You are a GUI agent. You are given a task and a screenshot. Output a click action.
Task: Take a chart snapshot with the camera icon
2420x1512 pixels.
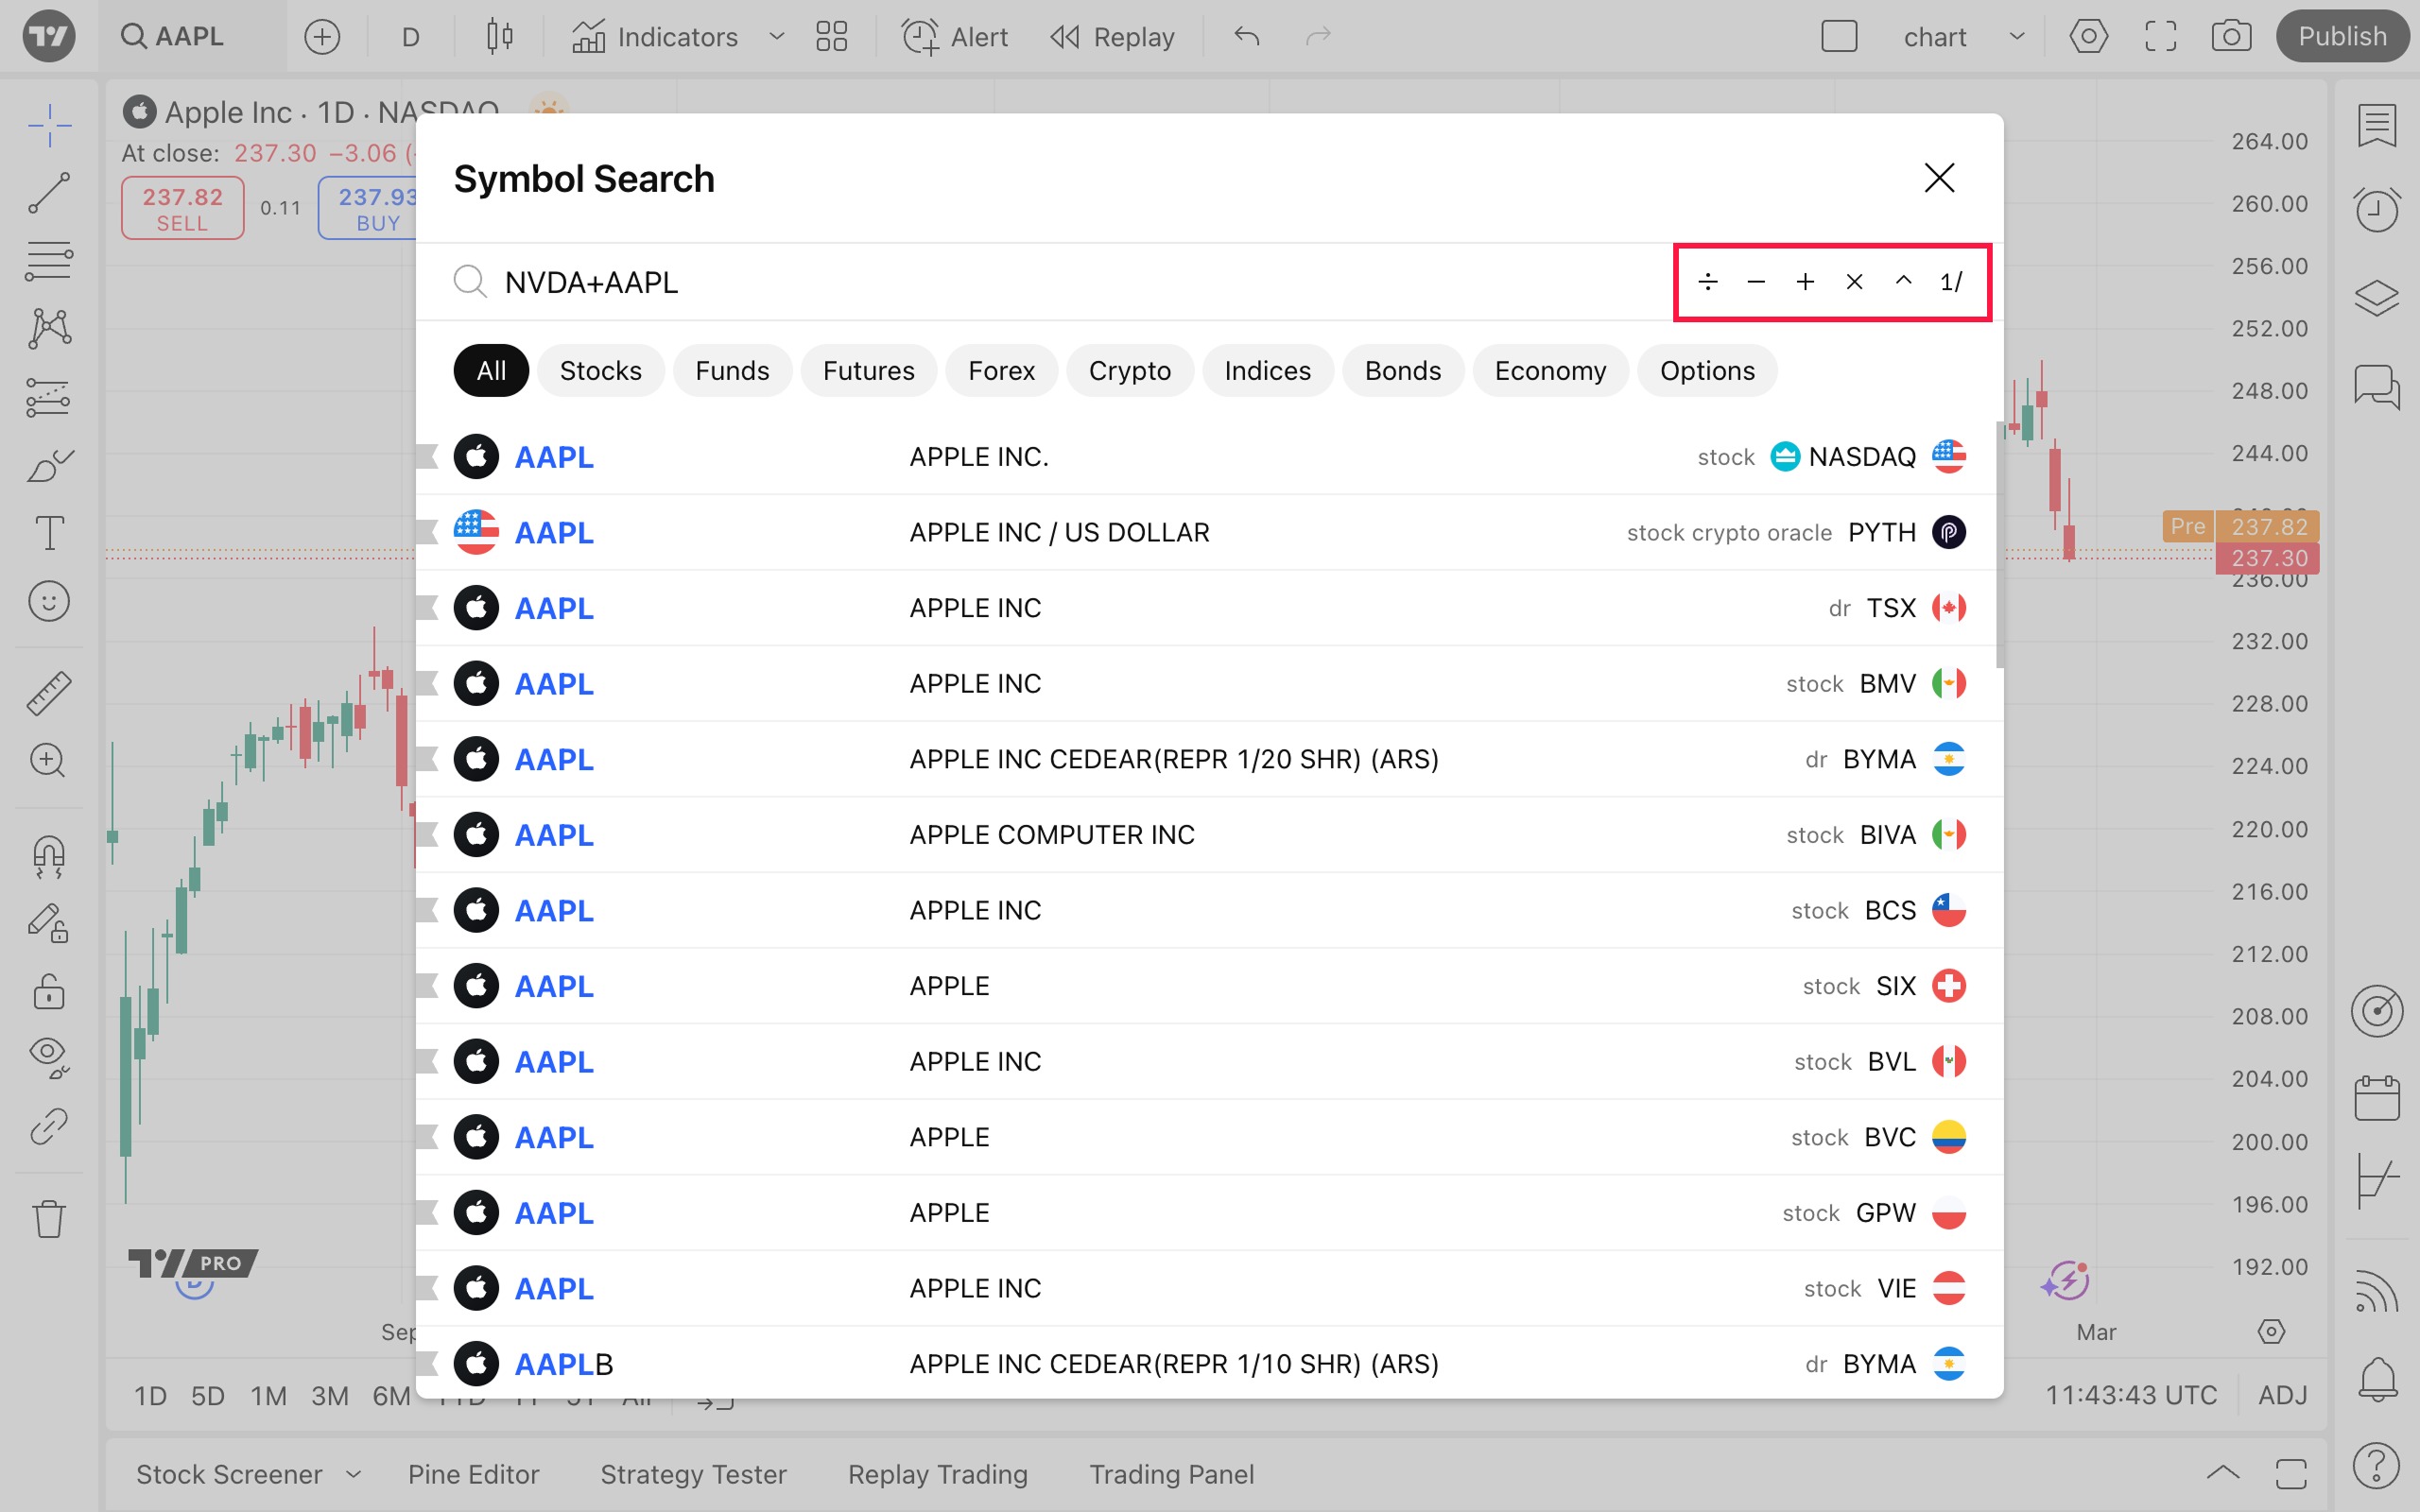[x=2231, y=37]
